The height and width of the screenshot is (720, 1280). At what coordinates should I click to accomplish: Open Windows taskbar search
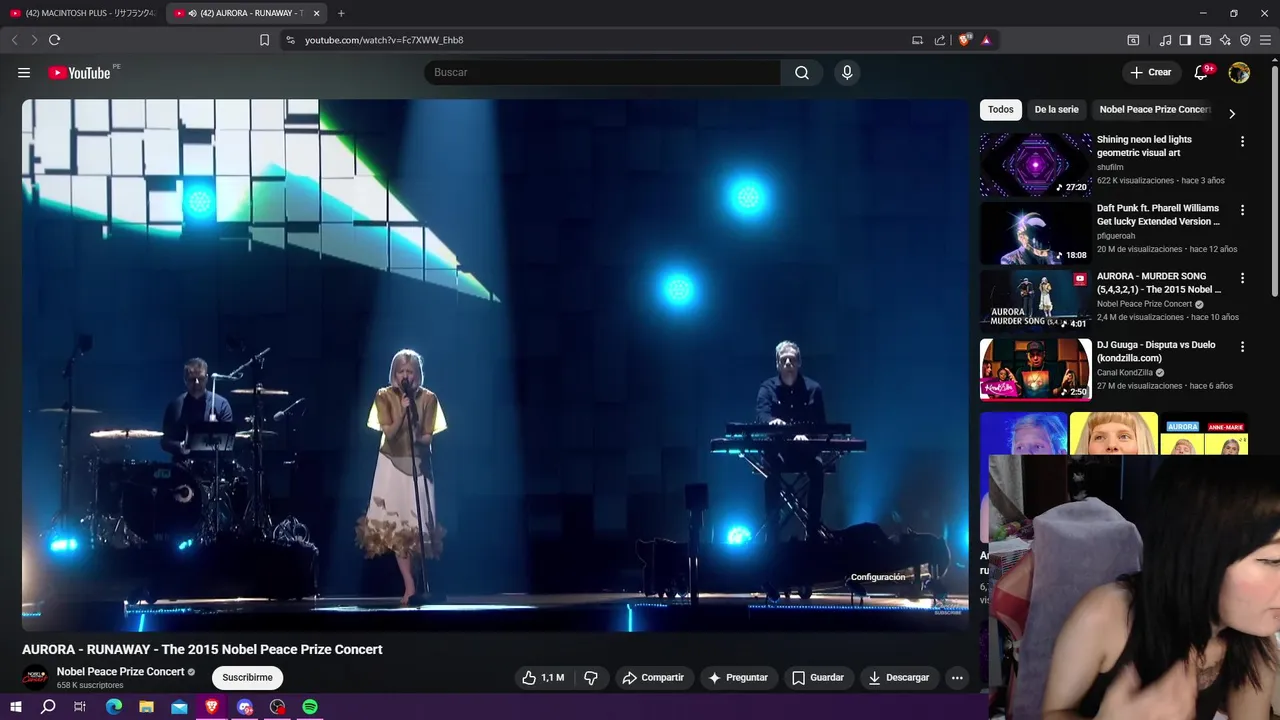(x=48, y=706)
